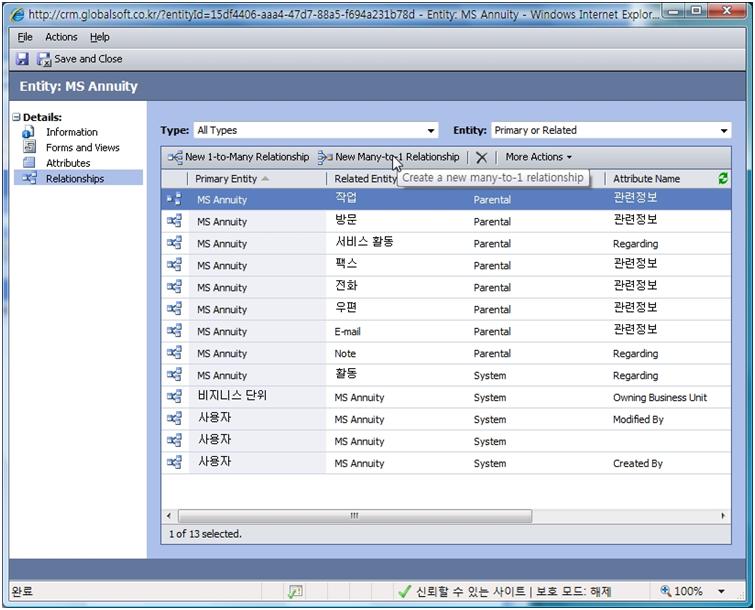The image size is (755, 610).
Task: Click the 완료 status bar text
Action: tap(22, 591)
